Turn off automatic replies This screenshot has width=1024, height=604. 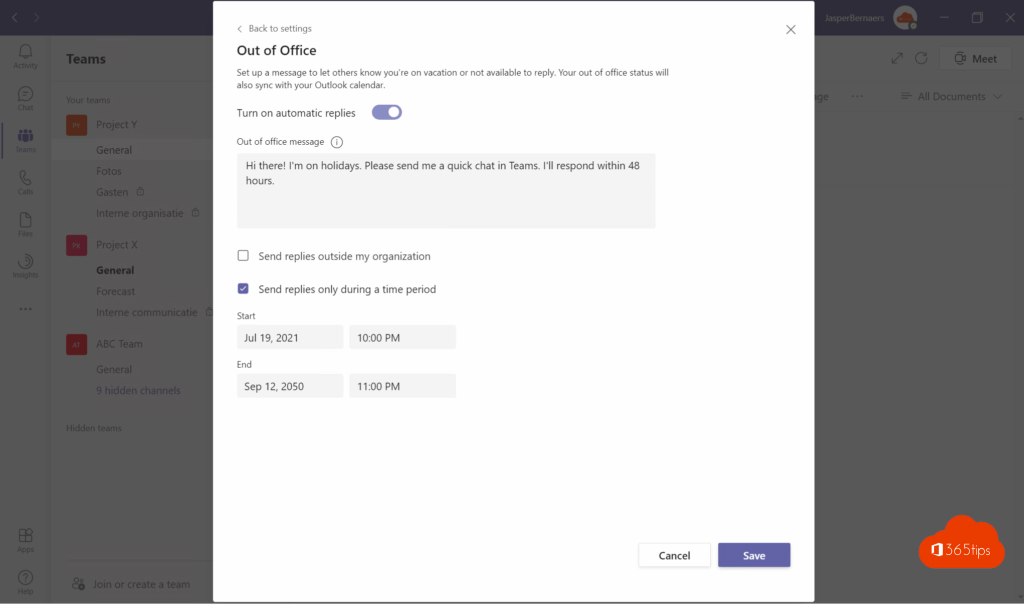[x=386, y=113]
